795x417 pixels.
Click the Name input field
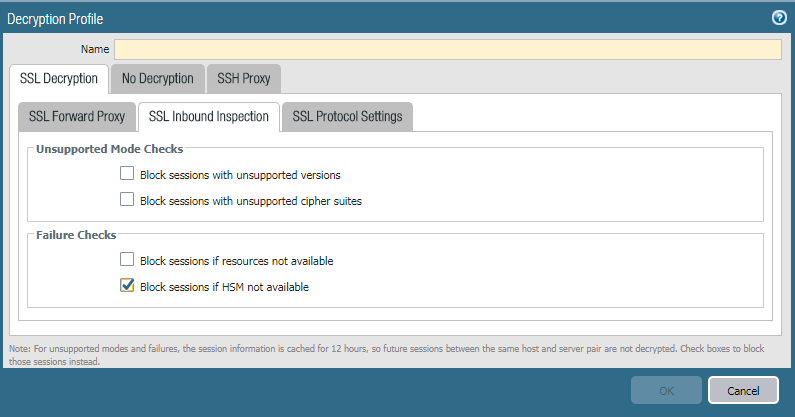tap(447, 50)
